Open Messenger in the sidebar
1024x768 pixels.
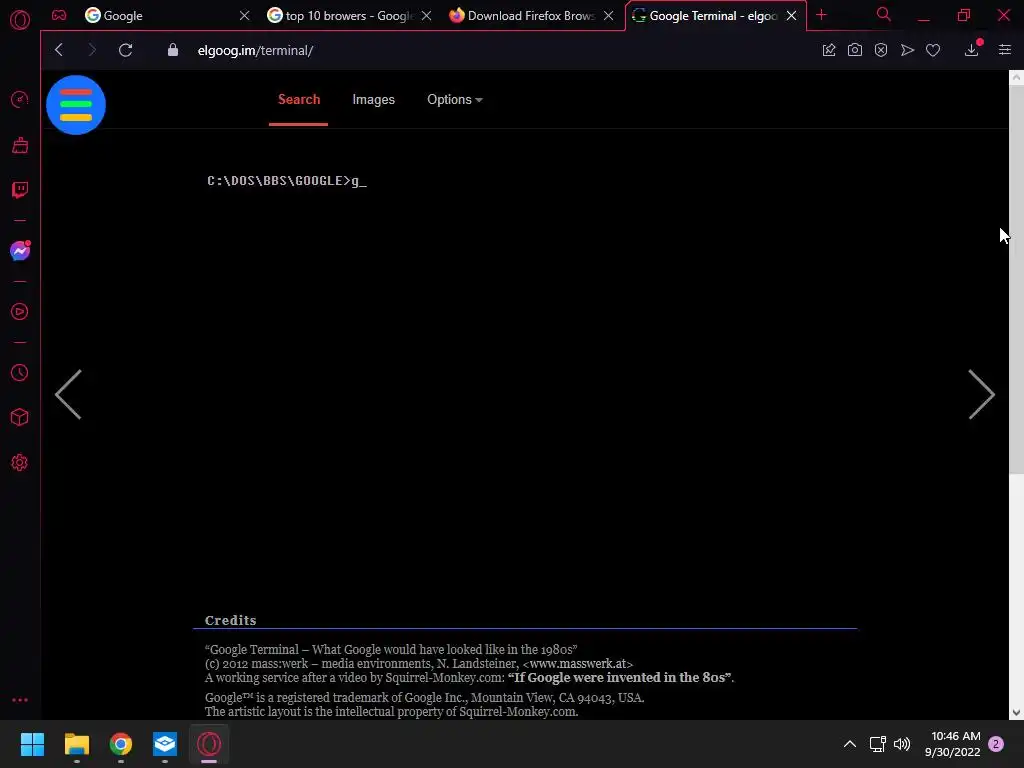(x=20, y=251)
